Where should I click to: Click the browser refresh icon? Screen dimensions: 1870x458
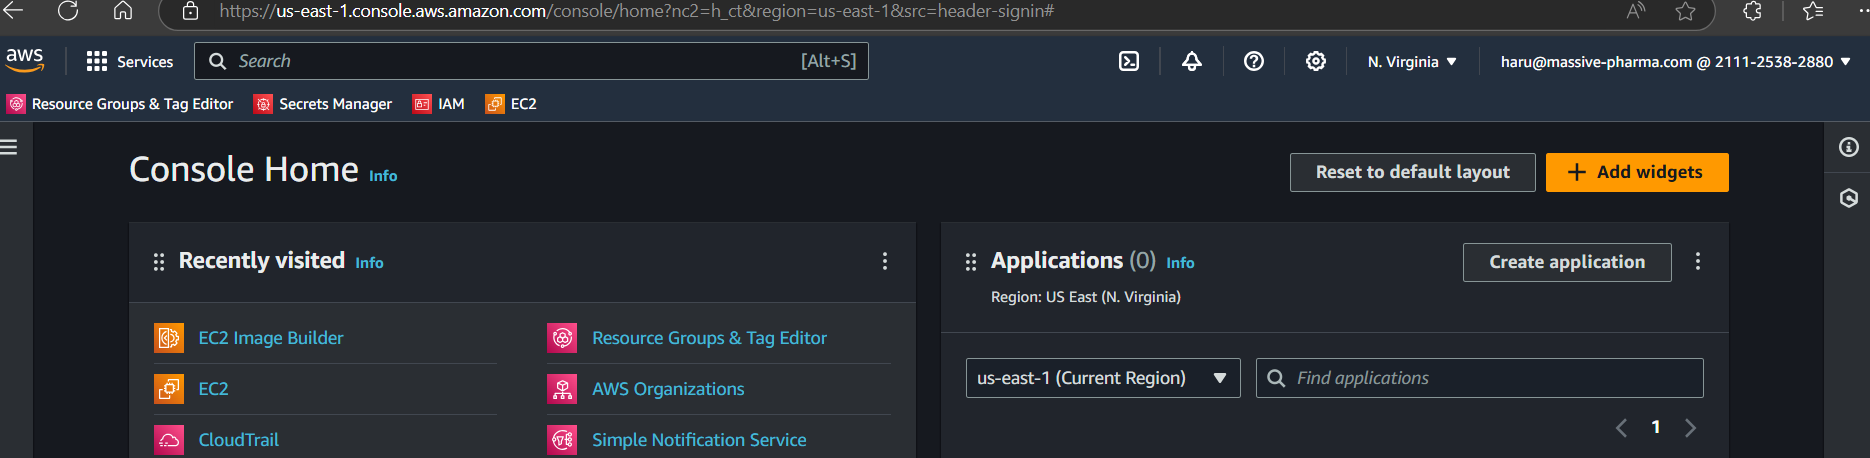point(68,11)
